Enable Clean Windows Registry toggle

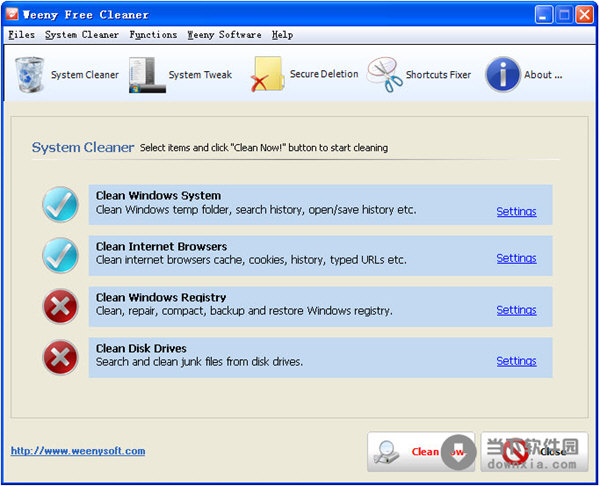click(60, 306)
